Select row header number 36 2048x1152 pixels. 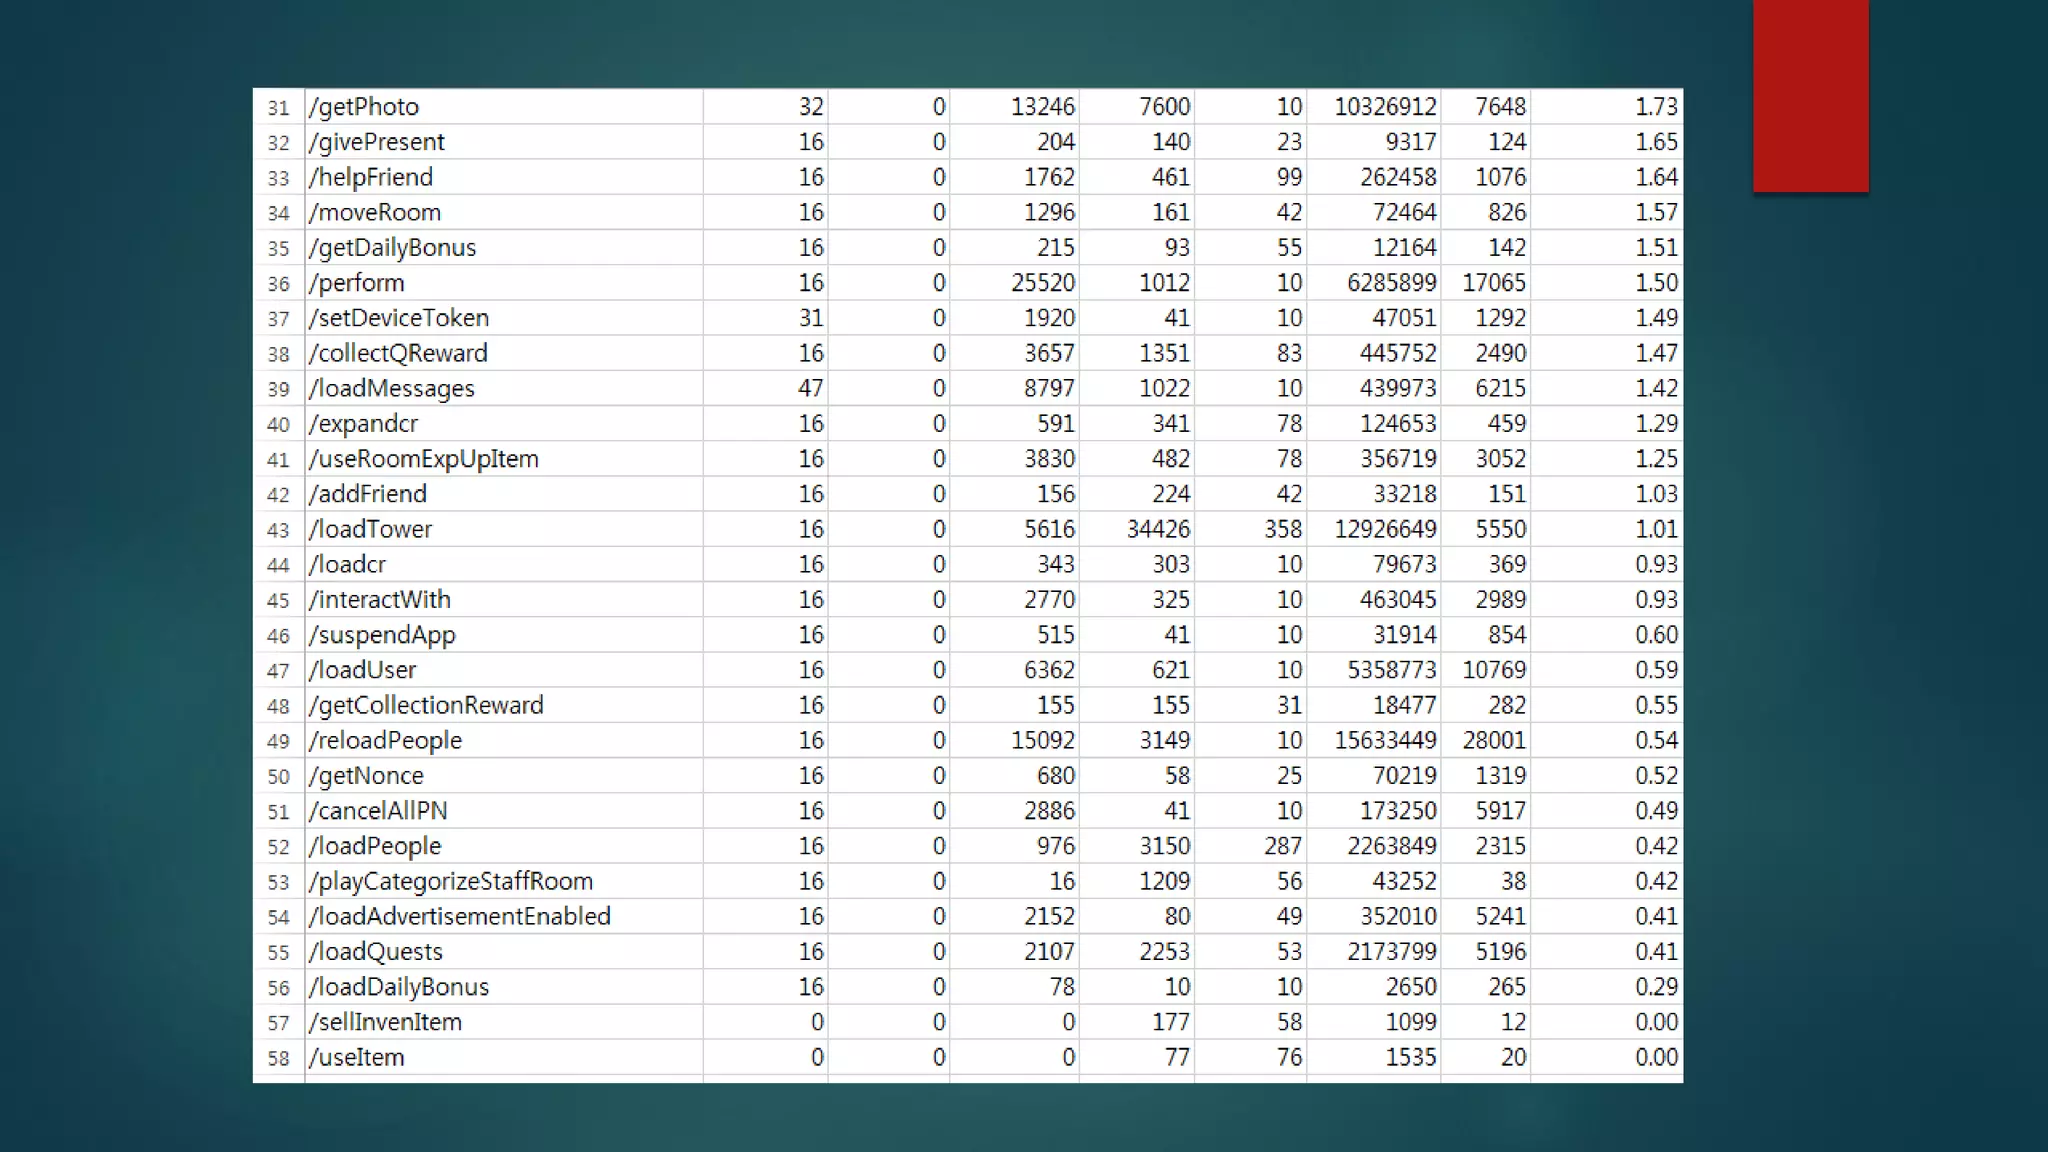(x=278, y=284)
